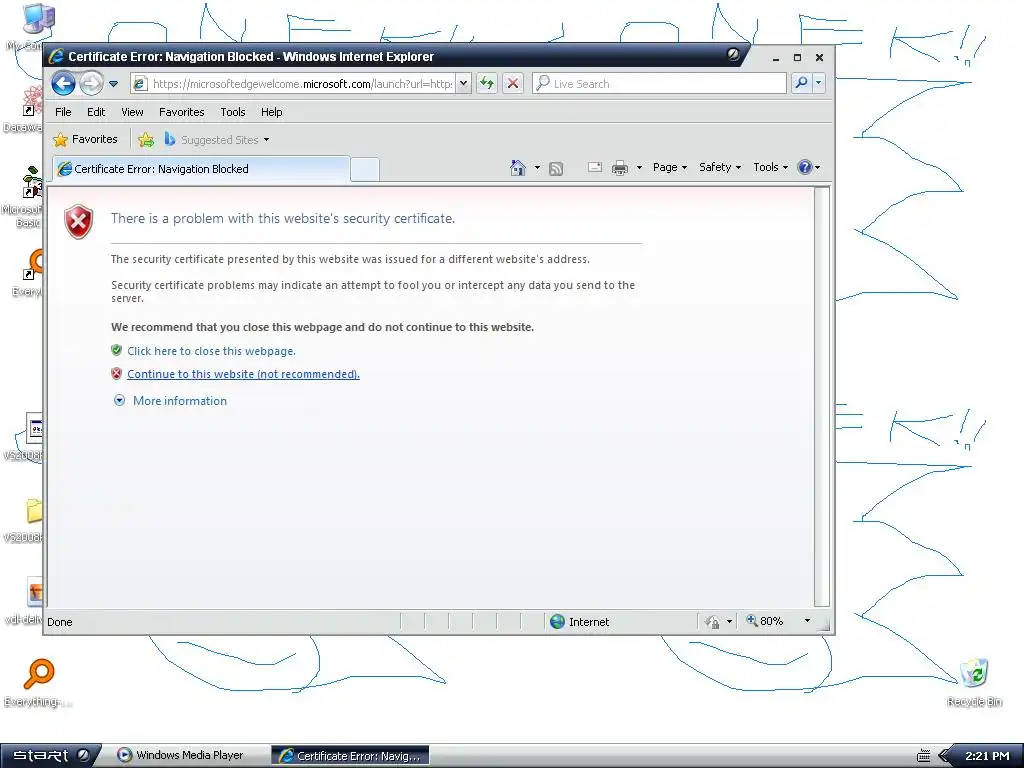Click the red shield continue icon

(116, 374)
